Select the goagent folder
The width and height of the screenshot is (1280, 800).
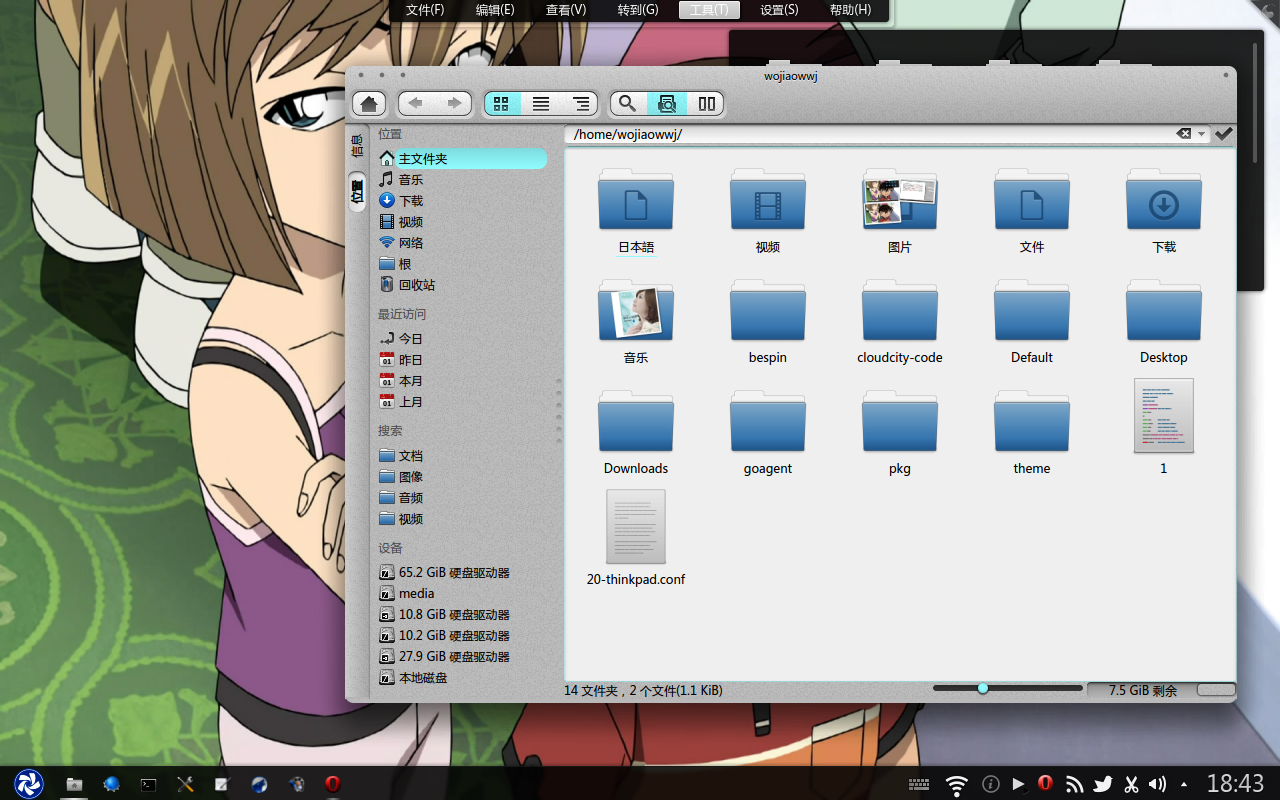tap(768, 422)
